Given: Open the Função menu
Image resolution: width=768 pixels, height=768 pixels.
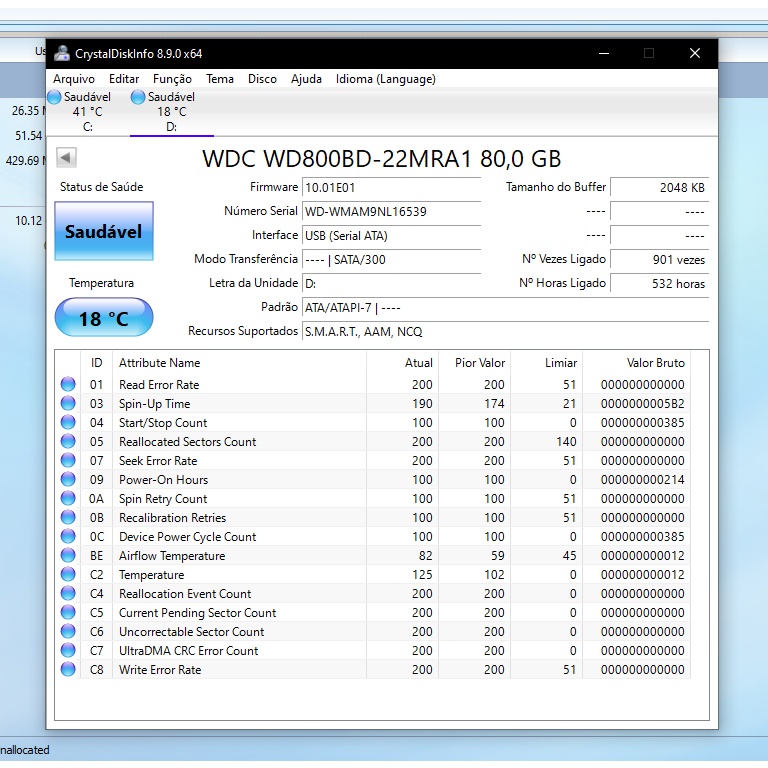Looking at the screenshot, I should tap(172, 79).
